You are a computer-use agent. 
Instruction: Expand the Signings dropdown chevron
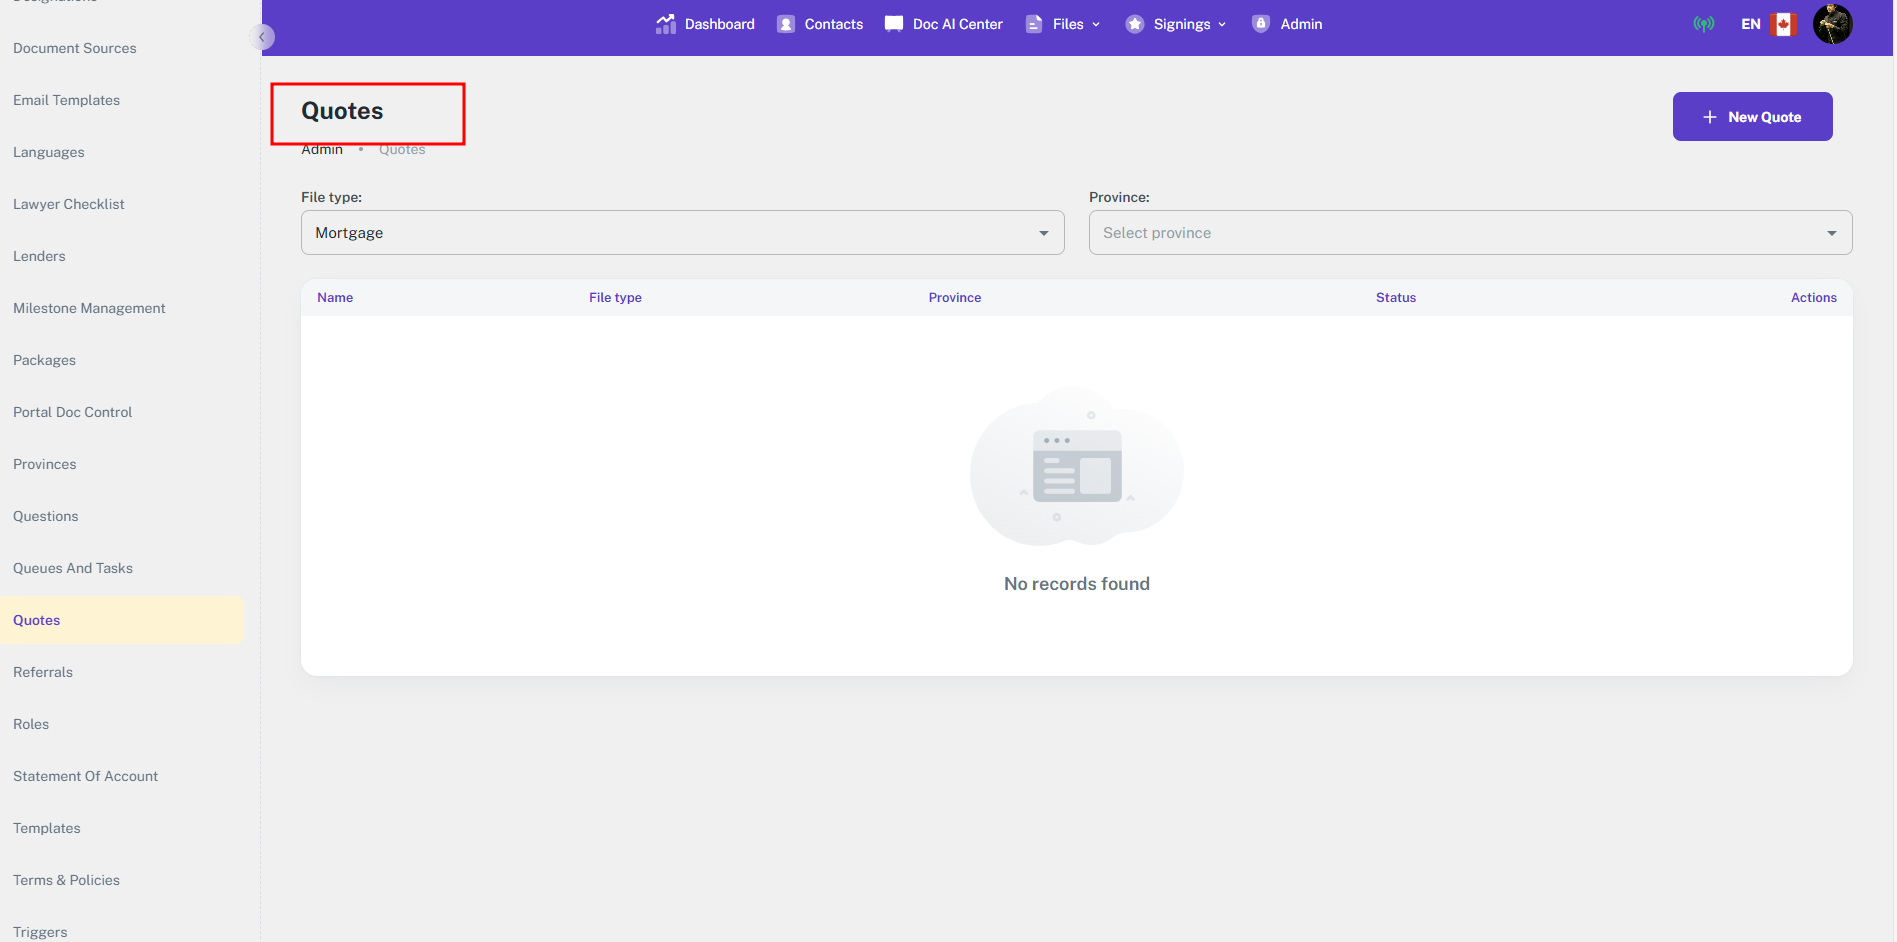click(1222, 24)
